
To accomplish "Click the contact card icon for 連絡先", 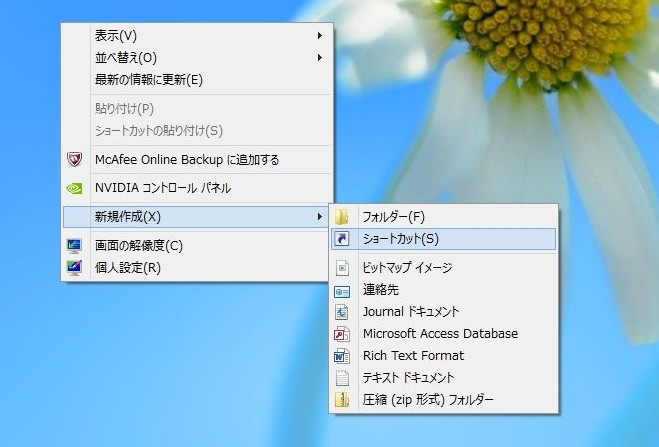I will point(342,290).
